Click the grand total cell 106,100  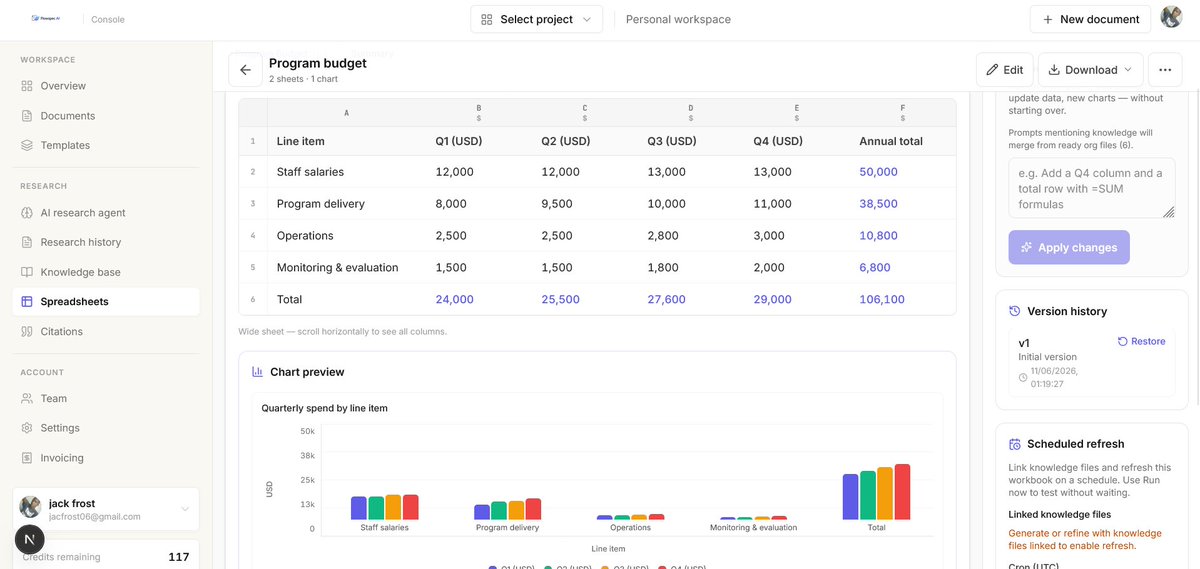[902, 300]
